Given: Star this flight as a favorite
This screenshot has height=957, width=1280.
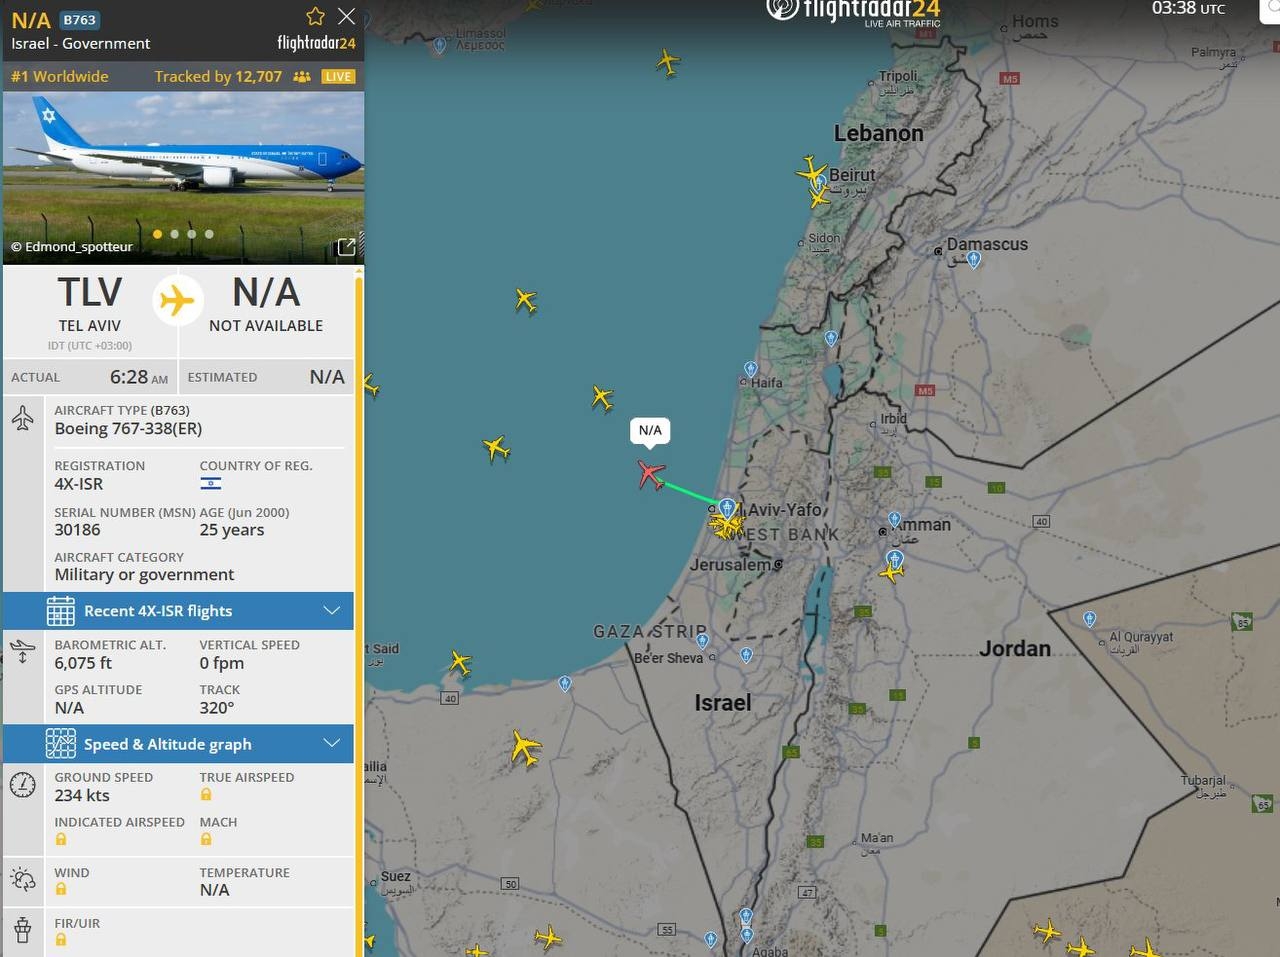Looking at the screenshot, I should (315, 16).
